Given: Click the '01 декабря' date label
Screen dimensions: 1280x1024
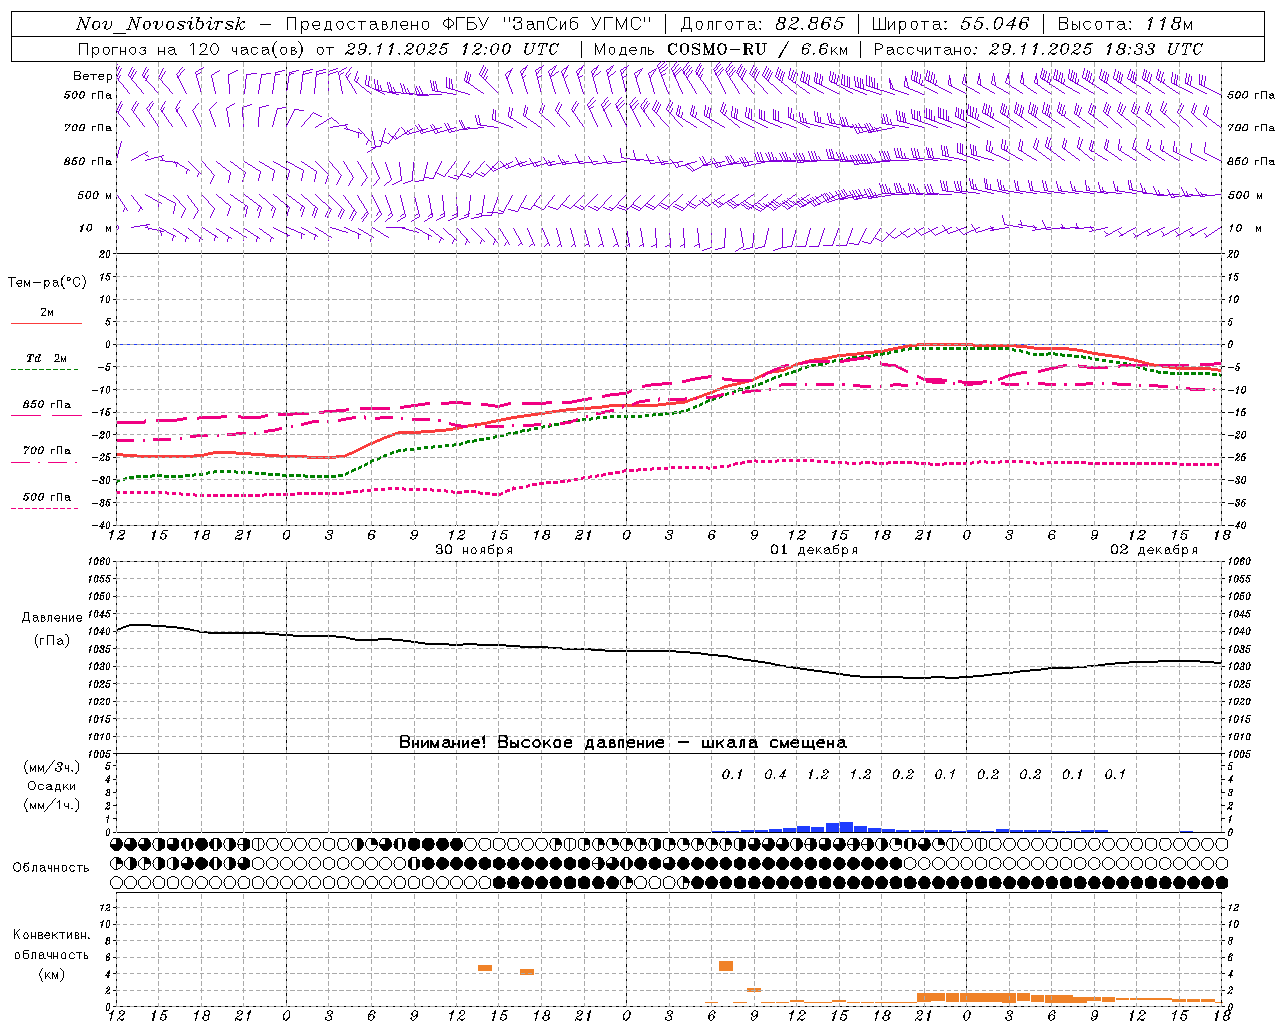Looking at the screenshot, I should pyautogui.click(x=814, y=550).
